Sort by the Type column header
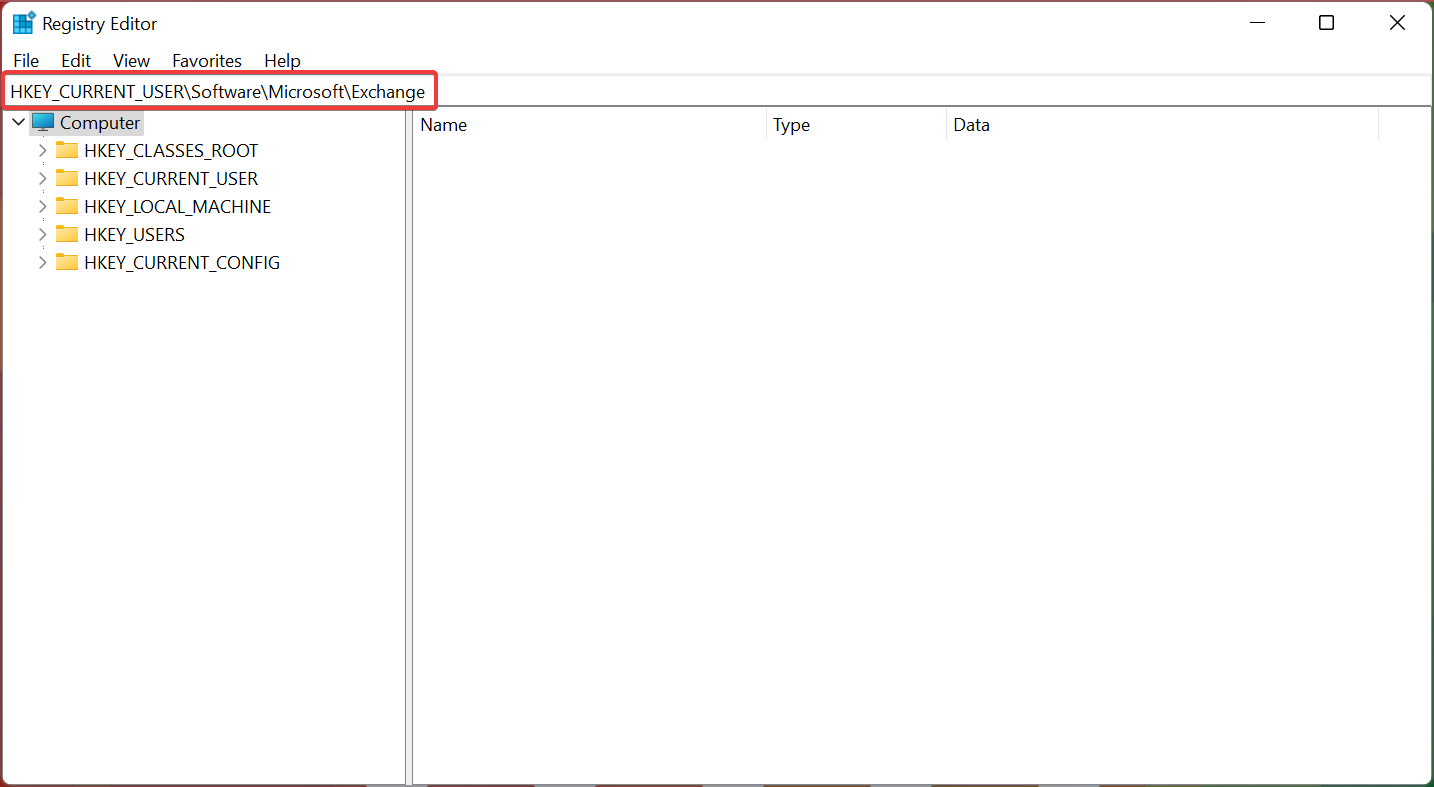Image resolution: width=1434 pixels, height=787 pixels. pyautogui.click(x=856, y=125)
